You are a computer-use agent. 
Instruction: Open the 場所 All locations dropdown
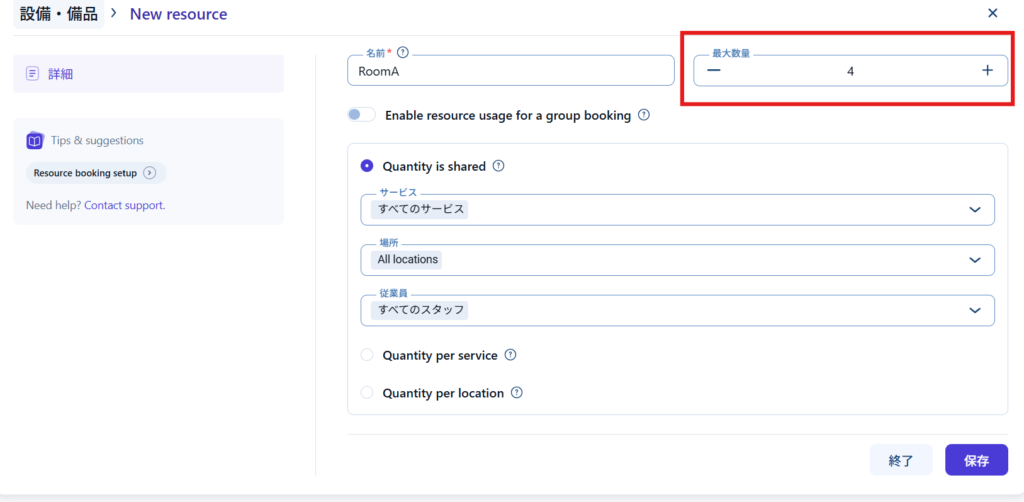pos(975,260)
